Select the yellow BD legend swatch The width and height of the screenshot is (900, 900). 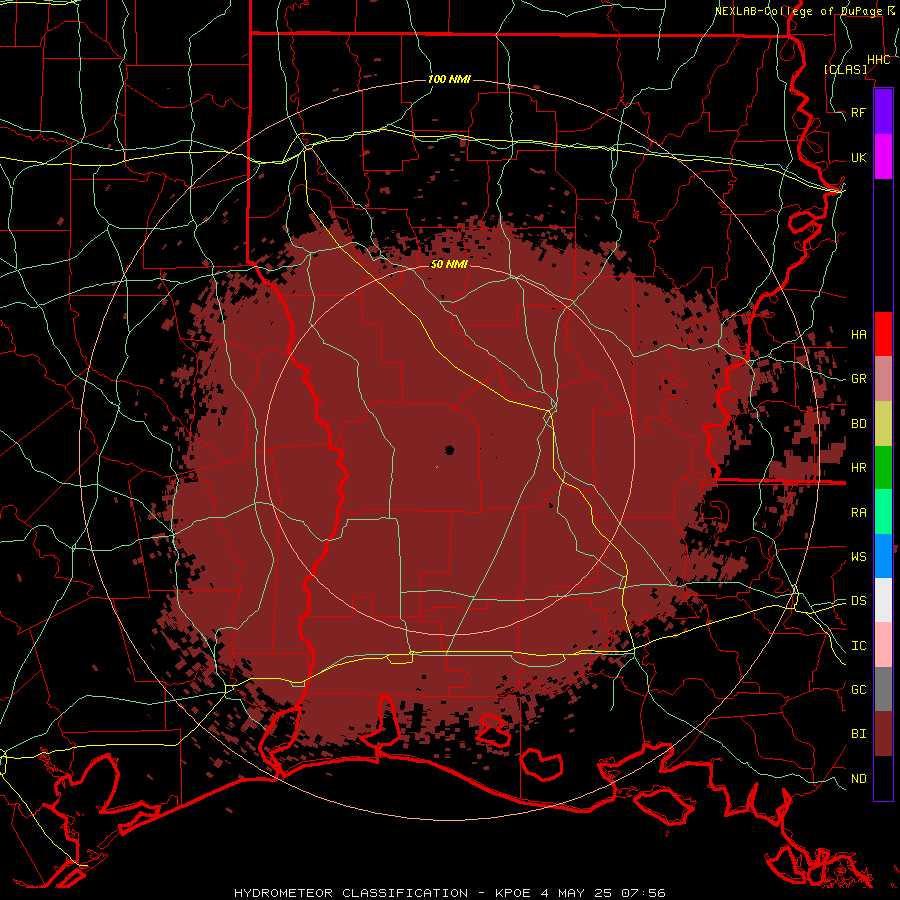[x=883, y=424]
